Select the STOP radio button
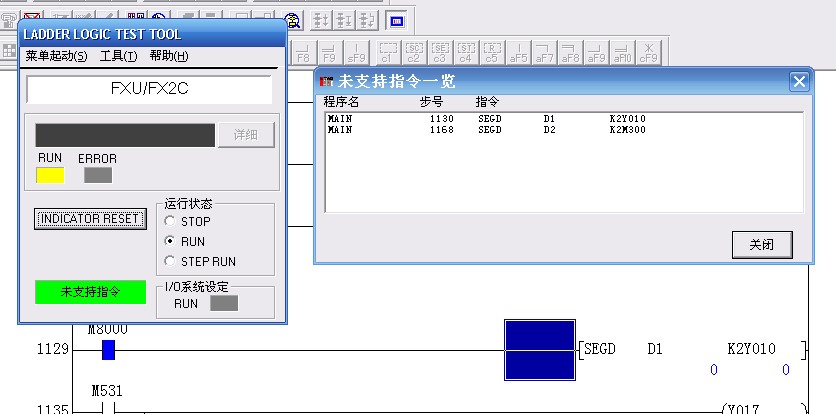836x414 pixels. tap(170, 221)
